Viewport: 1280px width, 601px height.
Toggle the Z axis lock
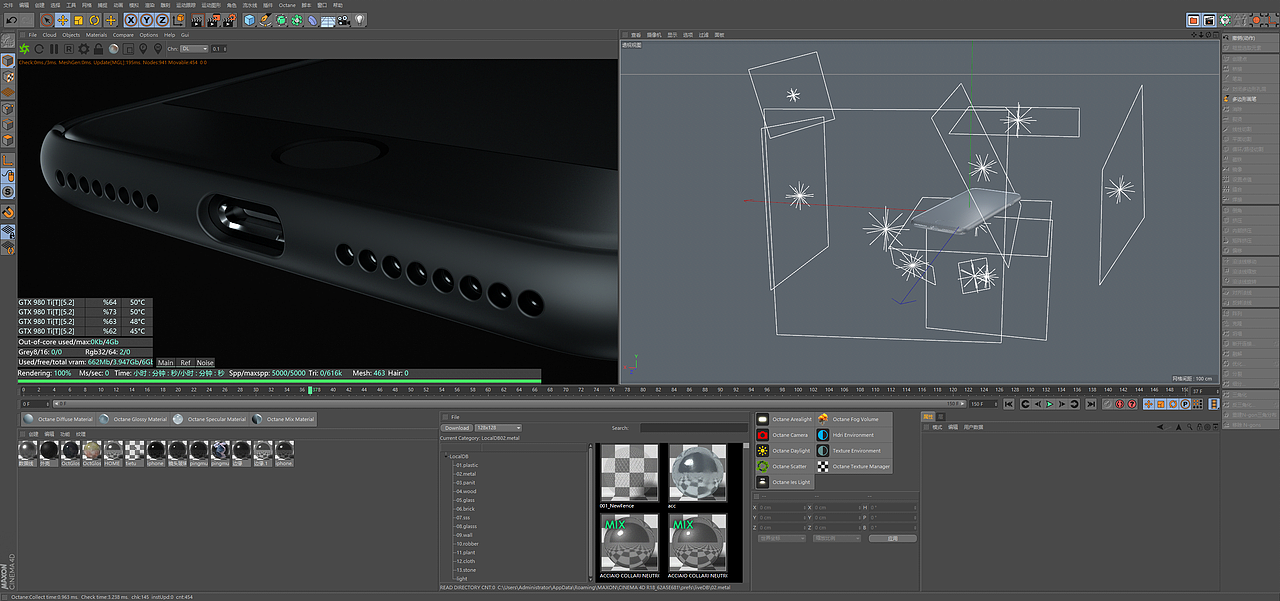pos(162,20)
